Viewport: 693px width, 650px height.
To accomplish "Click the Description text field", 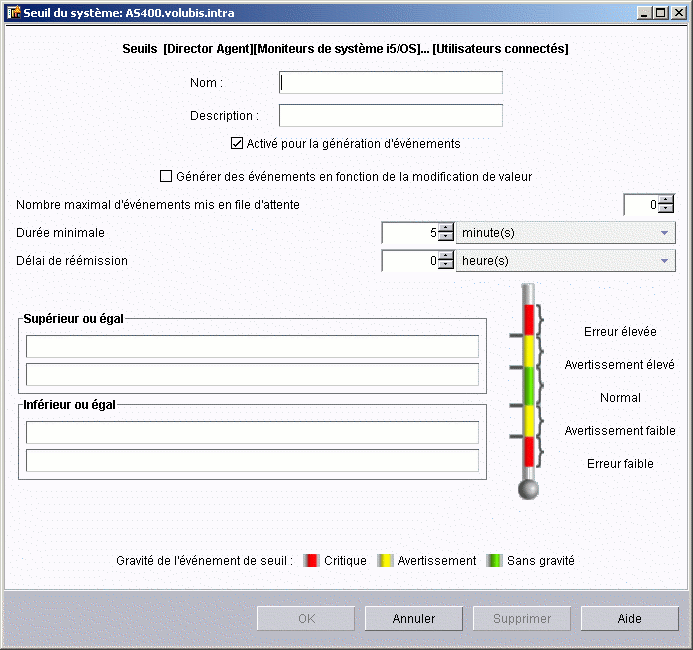I will tap(391, 115).
